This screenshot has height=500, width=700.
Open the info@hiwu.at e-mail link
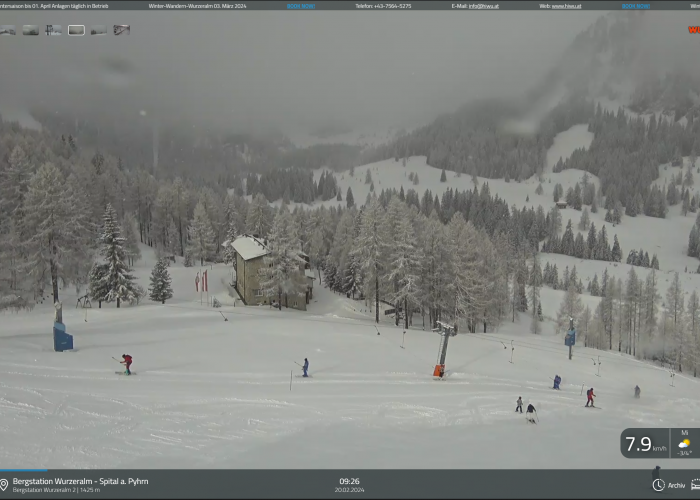click(483, 6)
